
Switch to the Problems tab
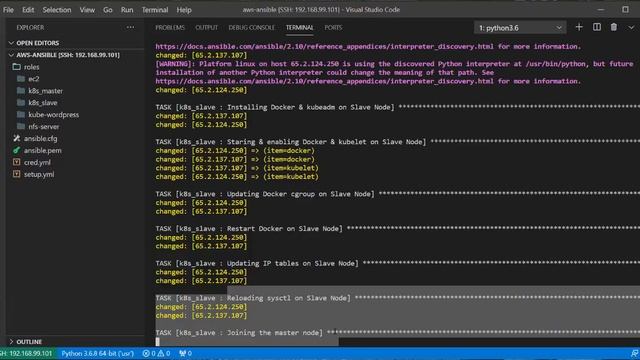(x=170, y=28)
